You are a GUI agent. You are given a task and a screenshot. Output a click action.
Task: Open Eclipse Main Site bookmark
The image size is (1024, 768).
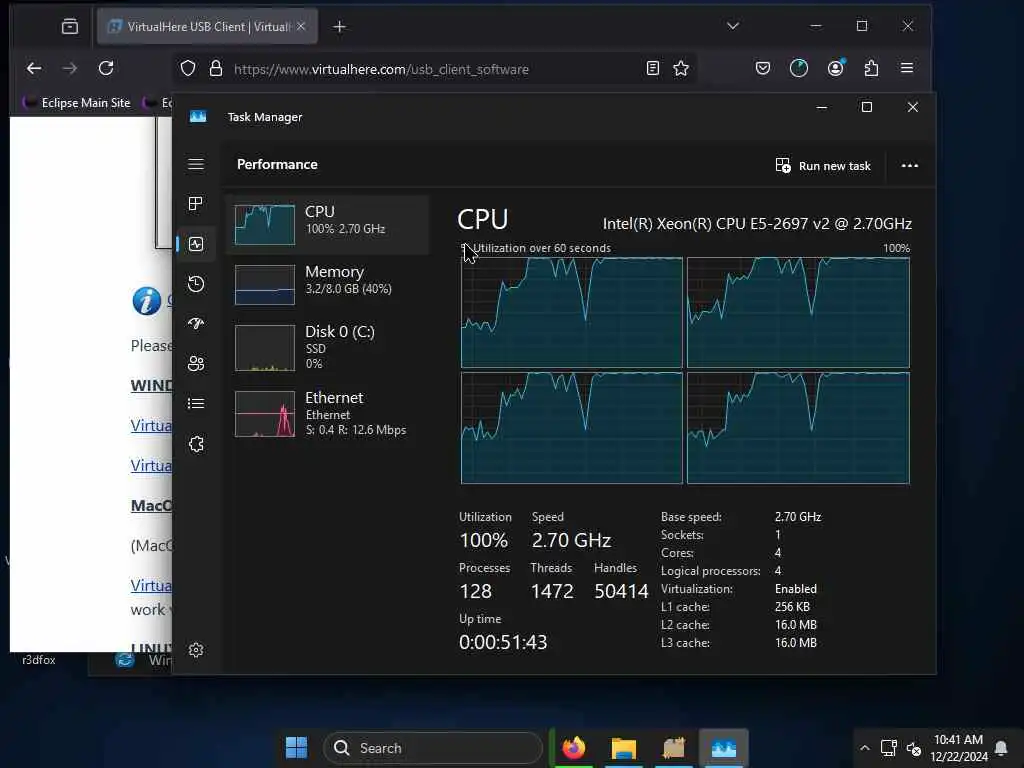click(x=76, y=103)
